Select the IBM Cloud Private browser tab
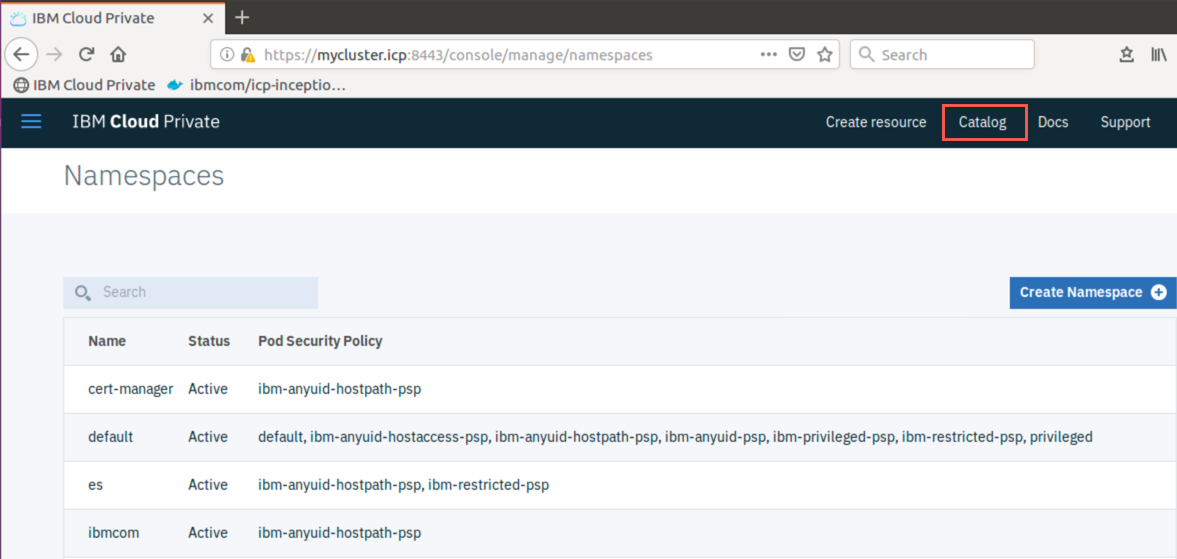Viewport: 1177px width, 559px height. coord(112,17)
